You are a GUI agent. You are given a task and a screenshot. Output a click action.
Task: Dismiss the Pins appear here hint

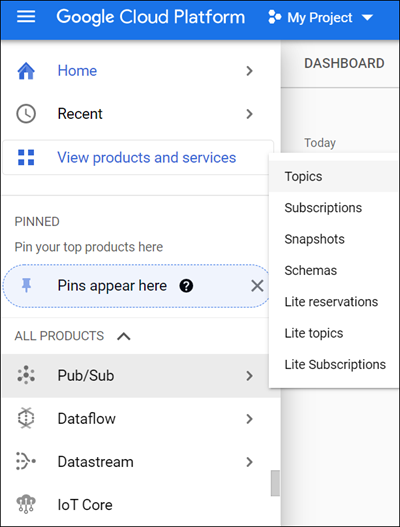(257, 286)
